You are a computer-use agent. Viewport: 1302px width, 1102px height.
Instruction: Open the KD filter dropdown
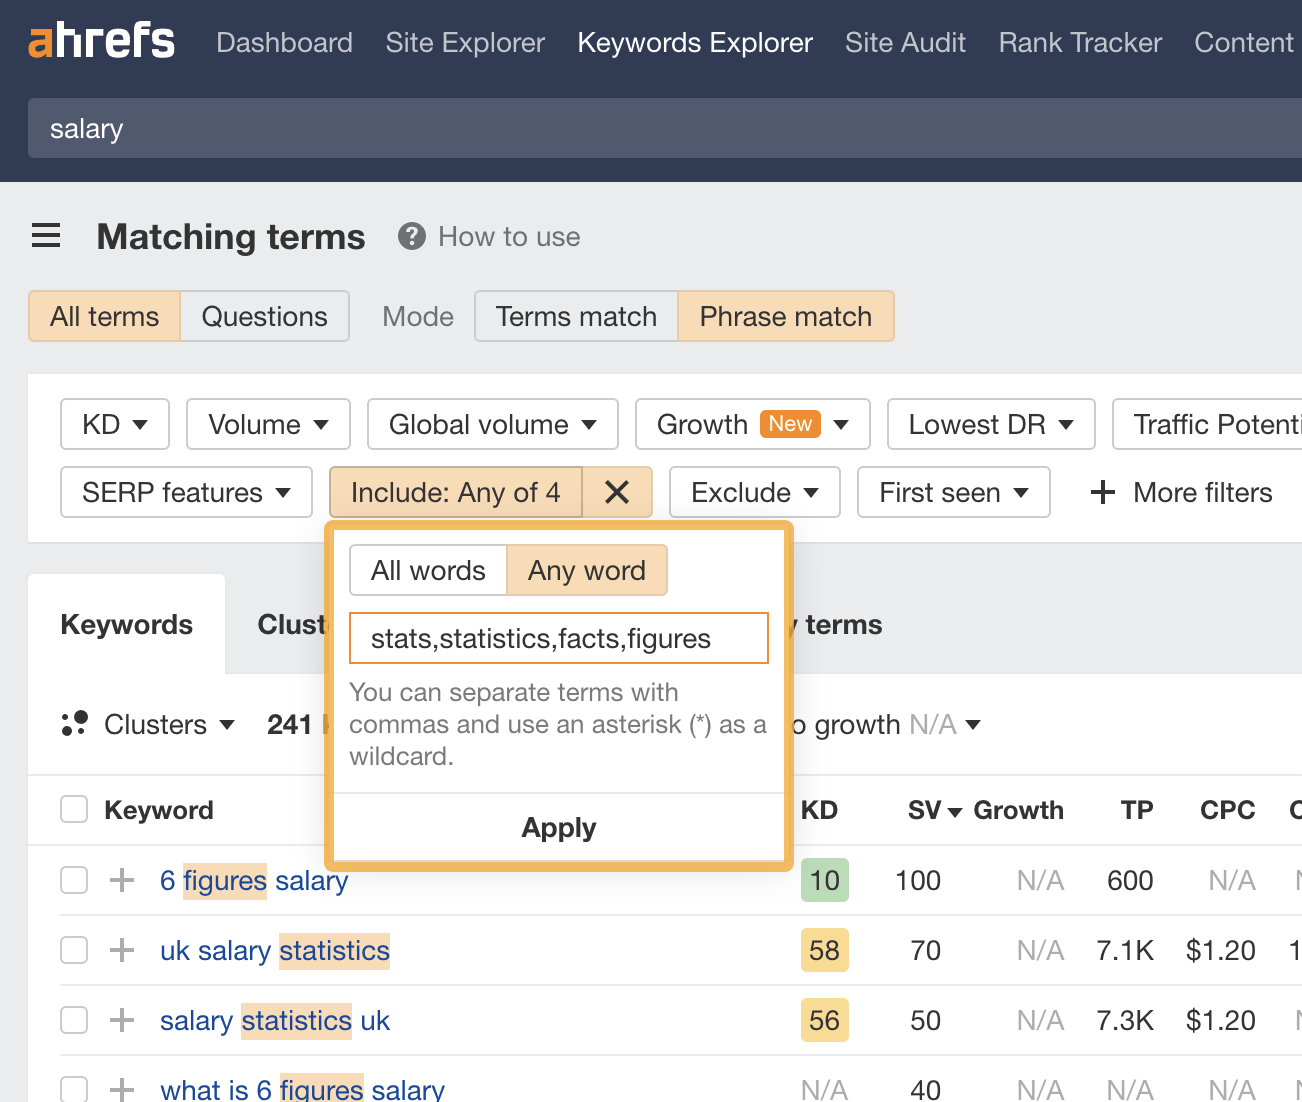pyautogui.click(x=114, y=424)
